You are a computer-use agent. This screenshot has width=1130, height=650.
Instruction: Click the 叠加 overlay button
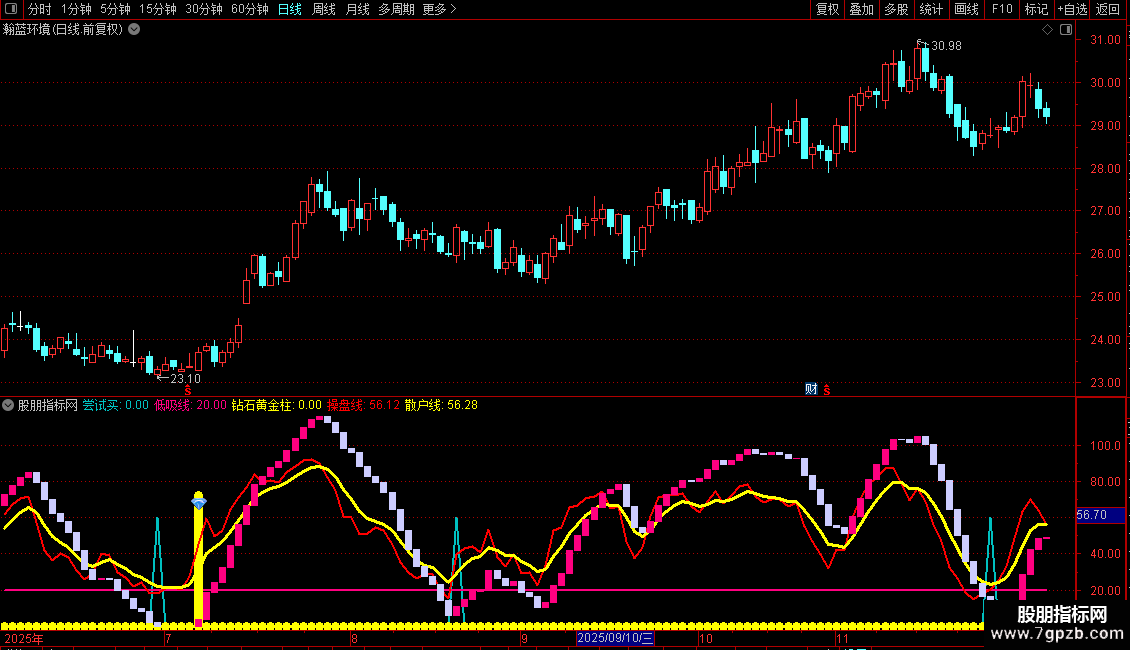click(x=861, y=9)
